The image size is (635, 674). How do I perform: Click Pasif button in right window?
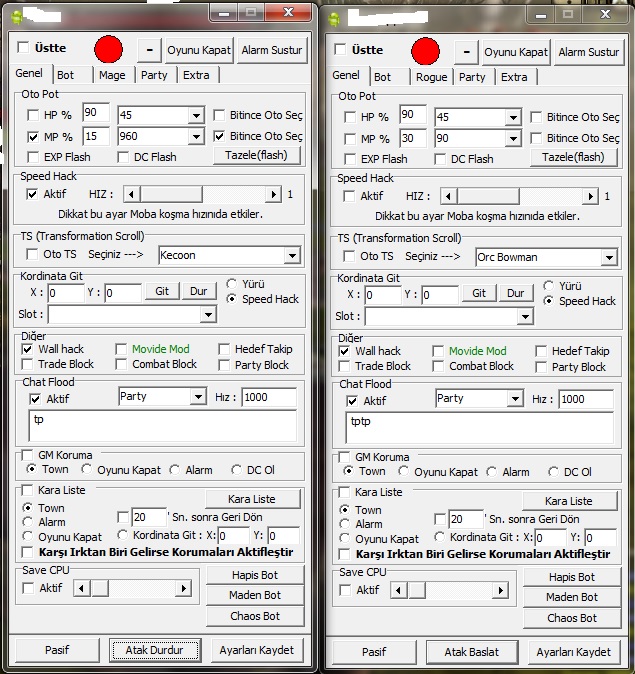[x=374, y=652]
